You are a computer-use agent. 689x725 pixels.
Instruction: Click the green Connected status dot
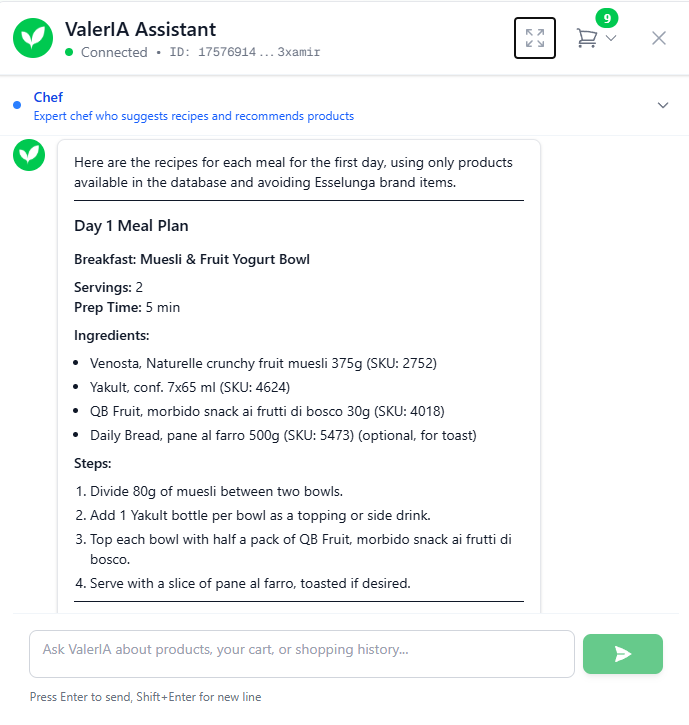pos(69,52)
